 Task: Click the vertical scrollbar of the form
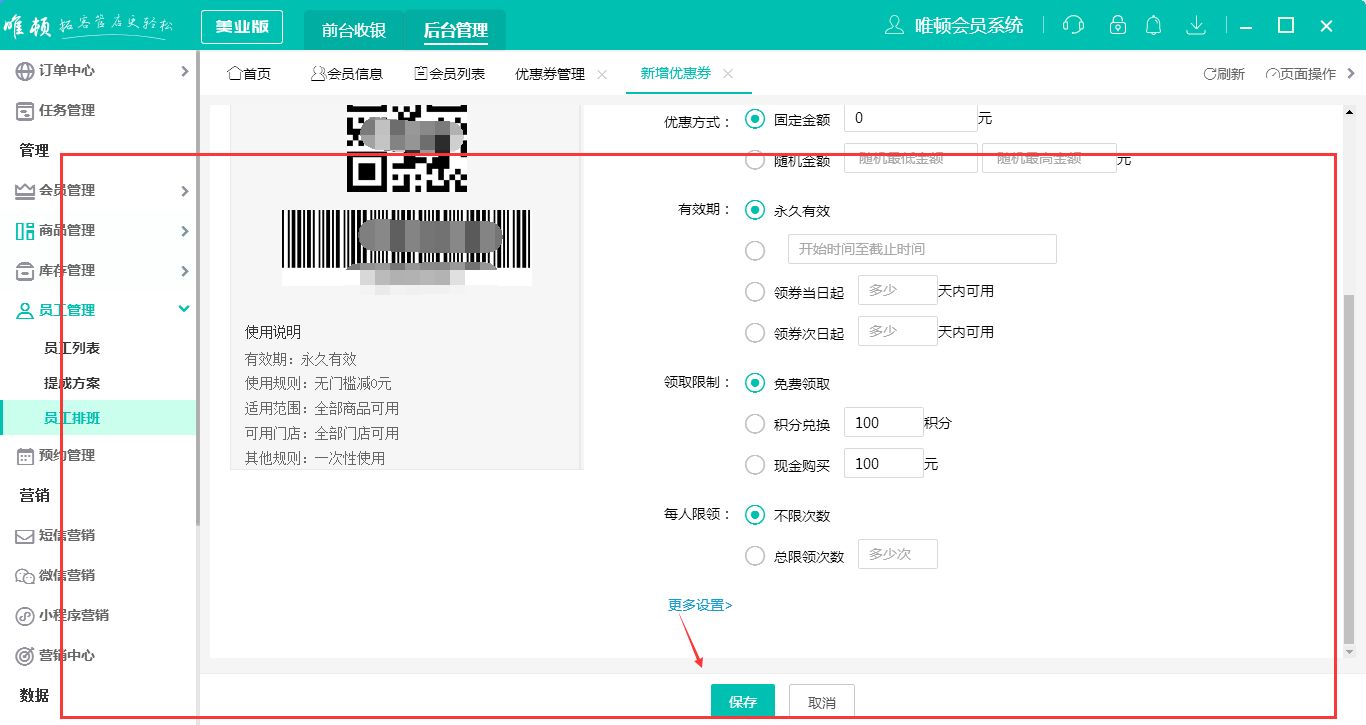click(1349, 470)
